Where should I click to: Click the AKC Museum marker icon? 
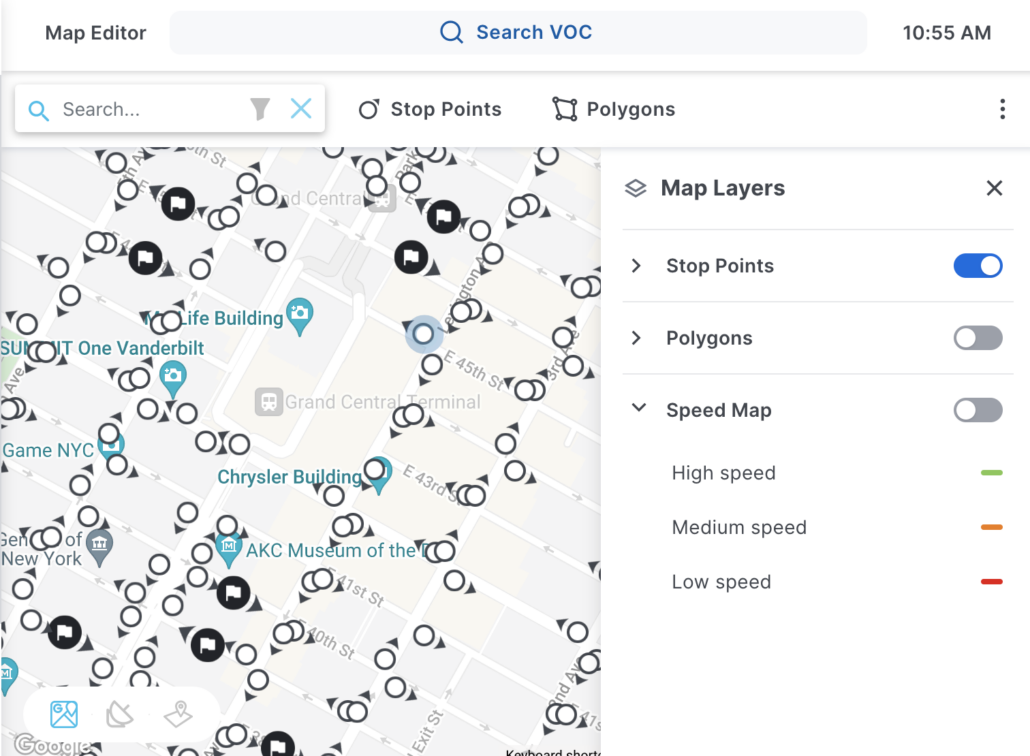pyautogui.click(x=228, y=550)
